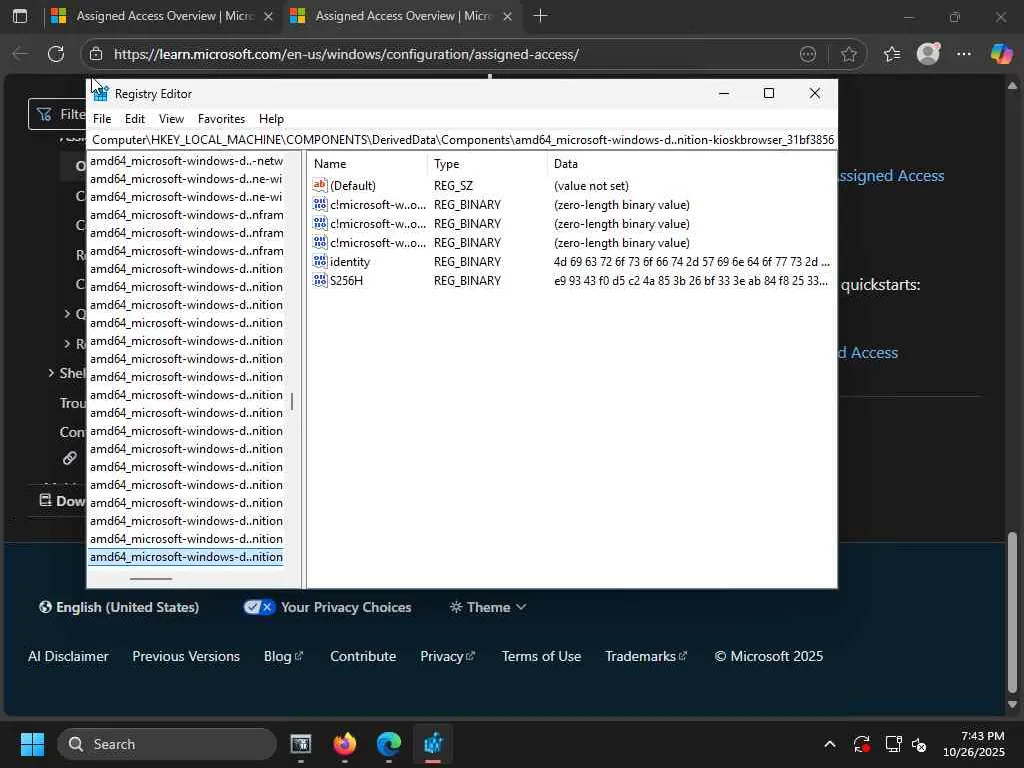Click the Registry Editor title bar icon

[x=101, y=93]
